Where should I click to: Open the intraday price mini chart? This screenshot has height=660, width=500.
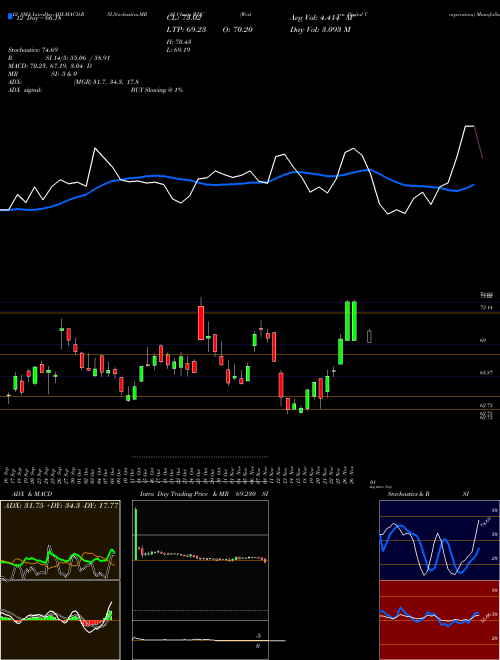coord(200,560)
